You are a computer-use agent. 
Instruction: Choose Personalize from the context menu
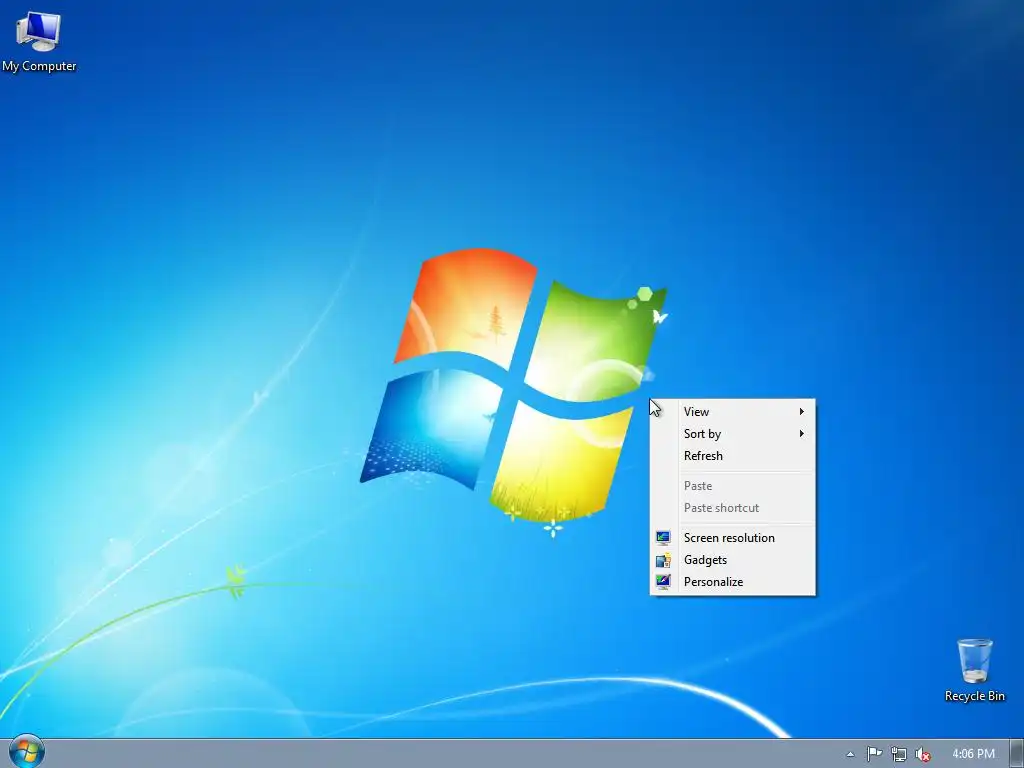732,582
